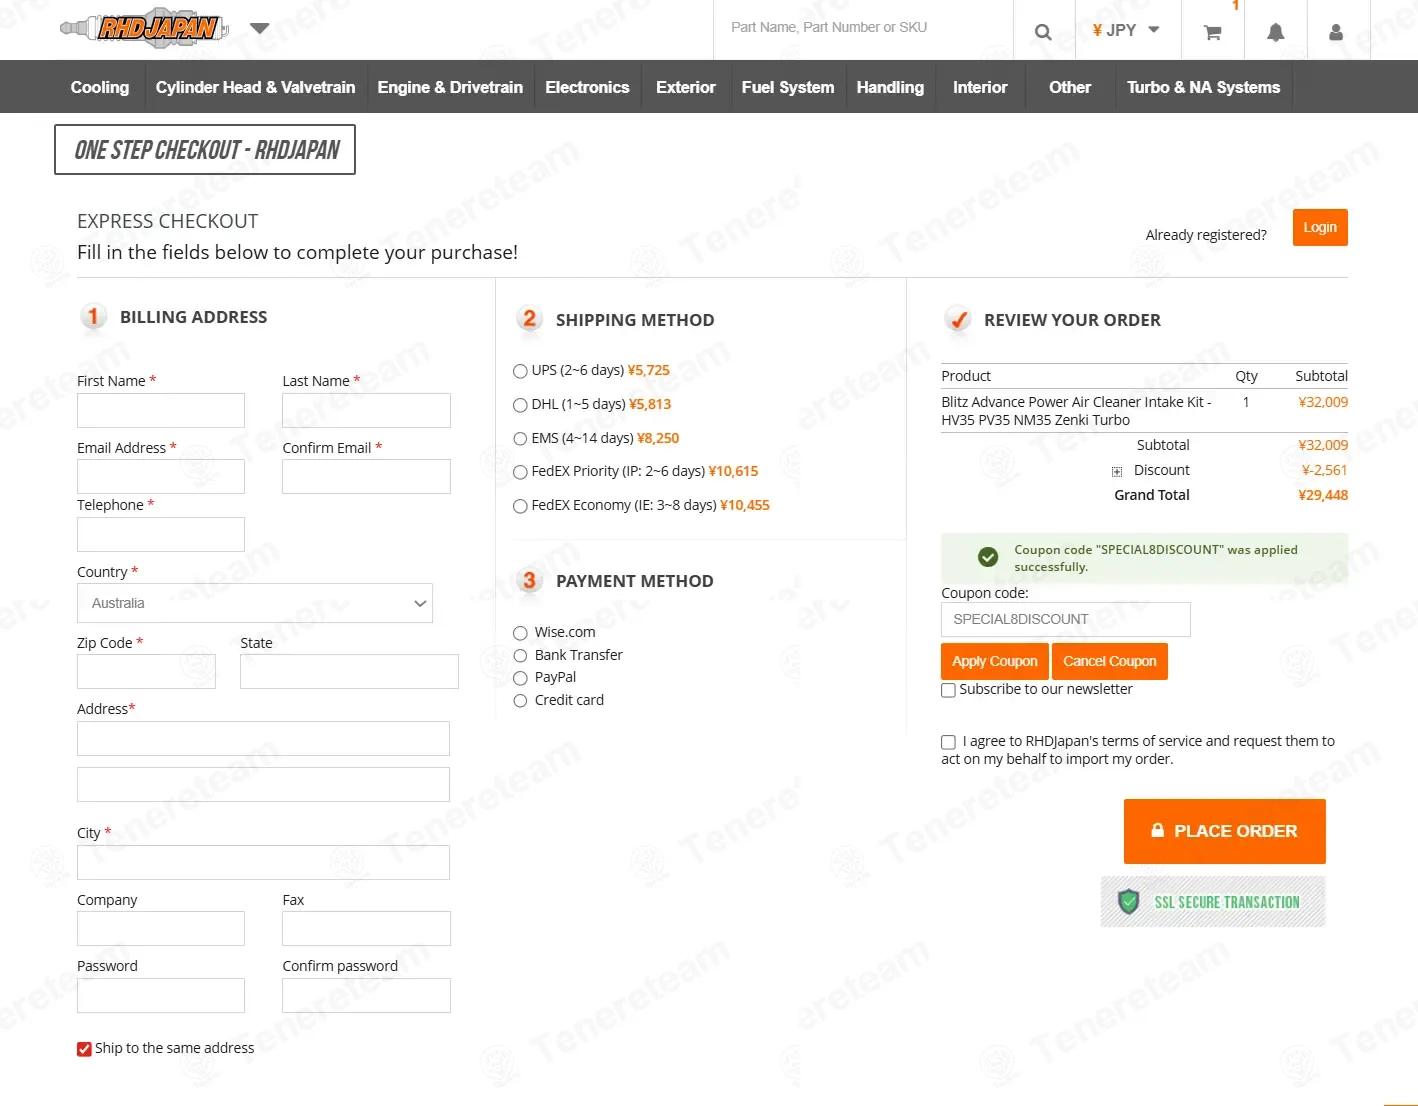Check Subscribe to our newsletter
1418x1106 pixels.
[948, 690]
